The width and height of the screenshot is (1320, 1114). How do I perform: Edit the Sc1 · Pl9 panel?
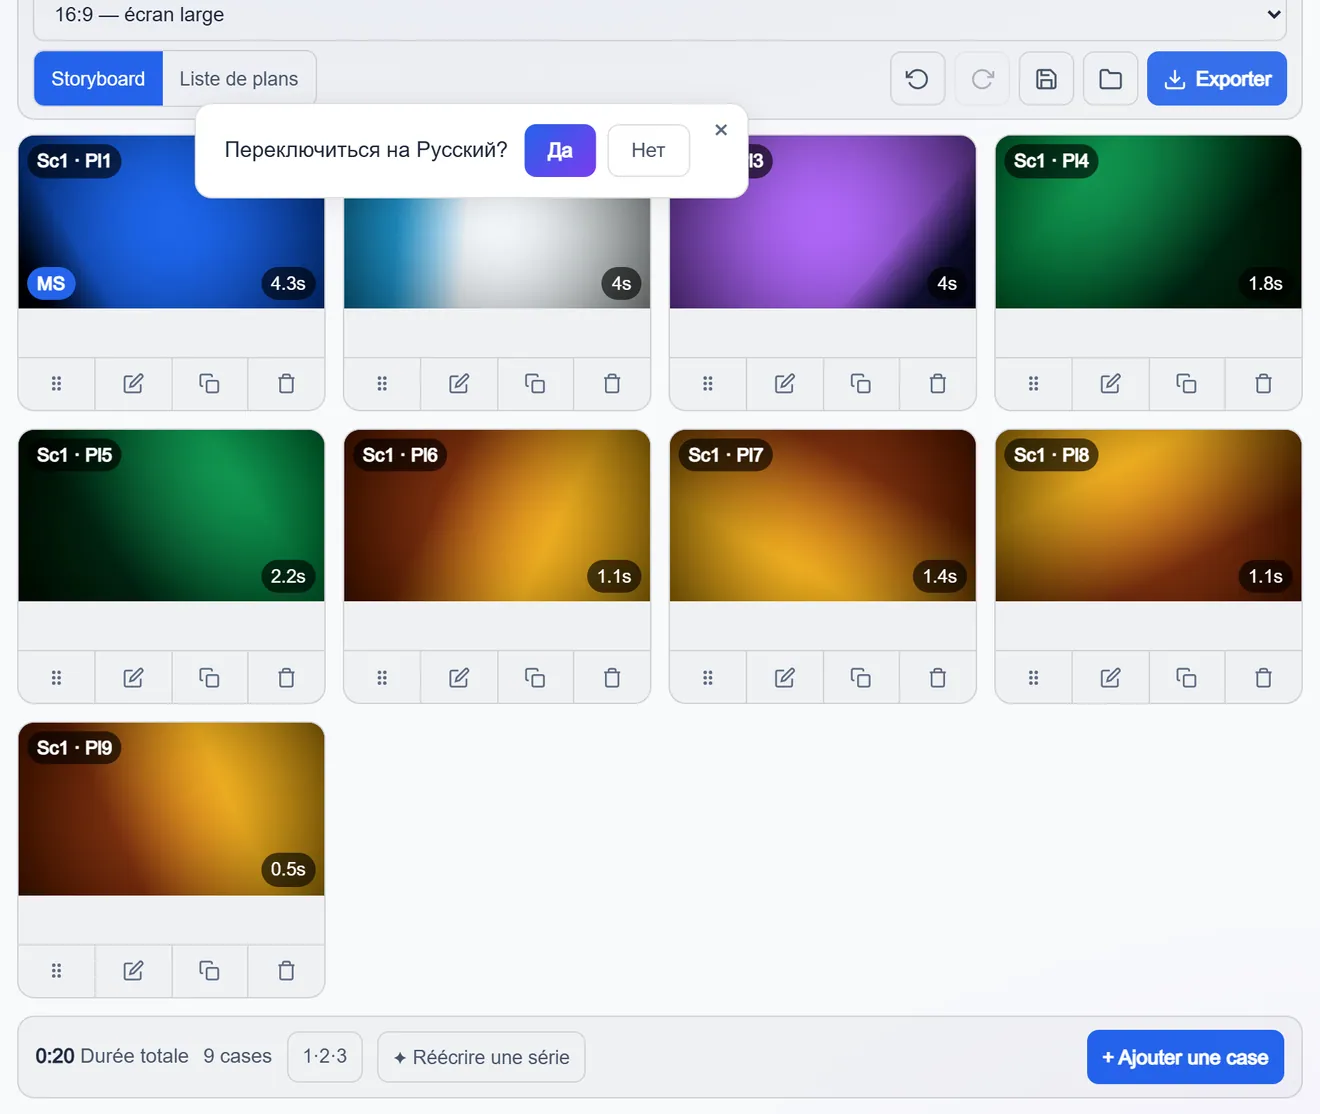133,971
